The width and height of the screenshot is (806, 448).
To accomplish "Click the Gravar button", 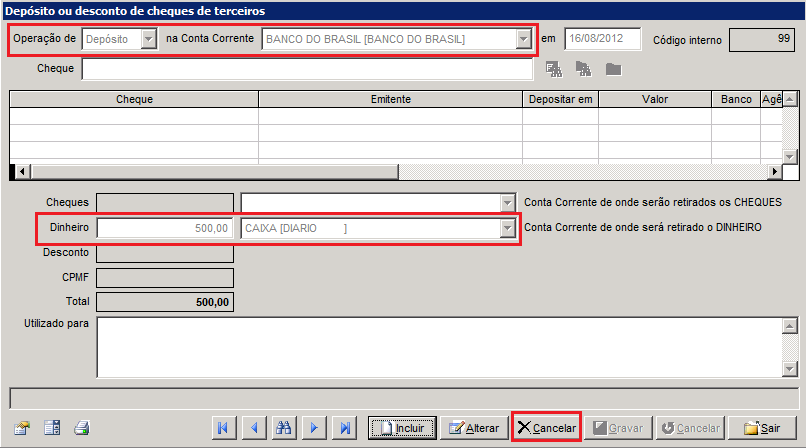I will click(x=618, y=427).
